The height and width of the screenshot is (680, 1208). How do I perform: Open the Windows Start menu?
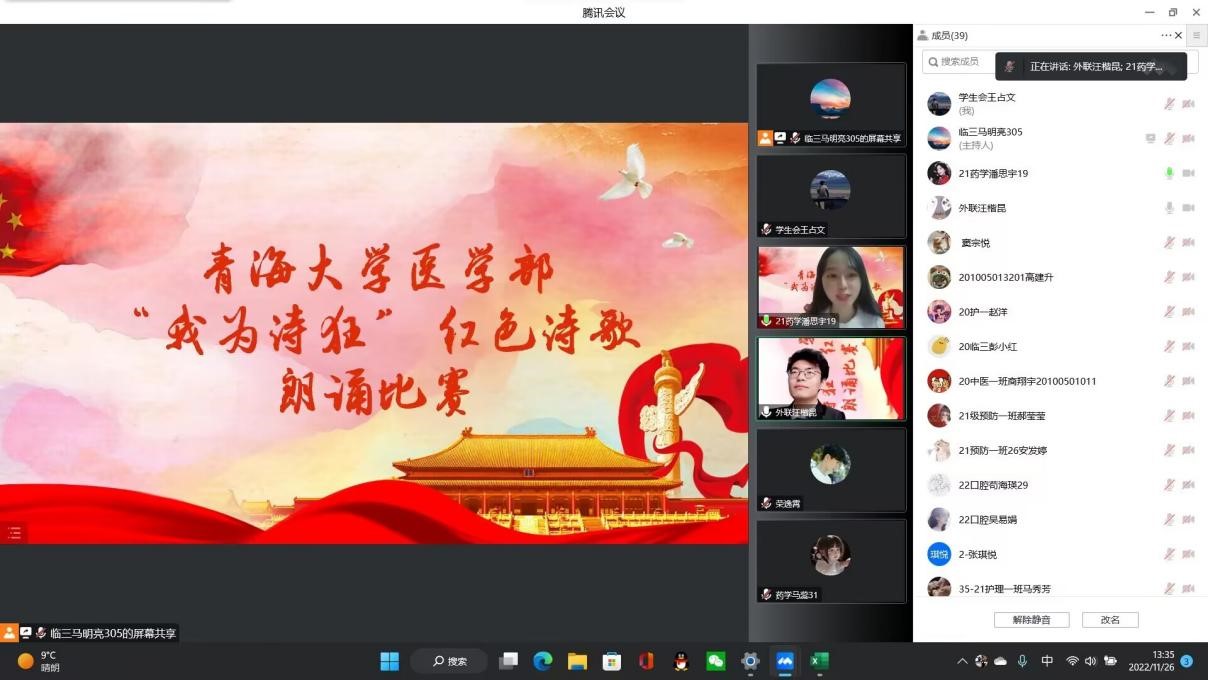tap(389, 661)
